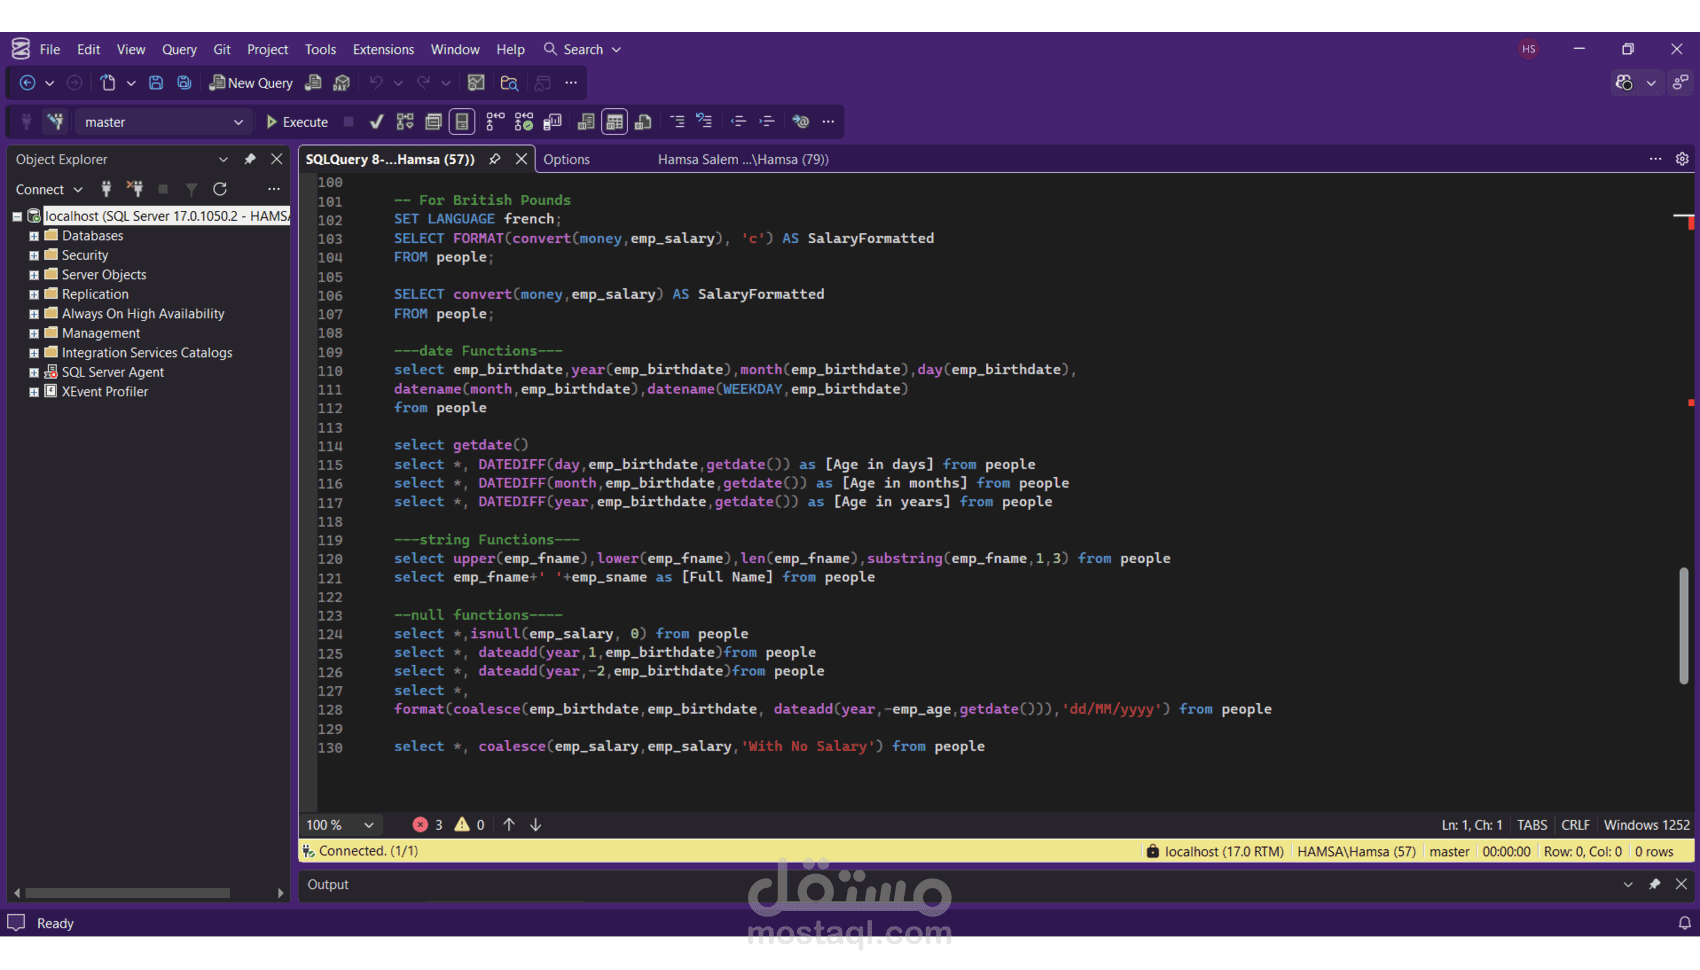Toggle IntelliSense enabled button

pos(461,122)
